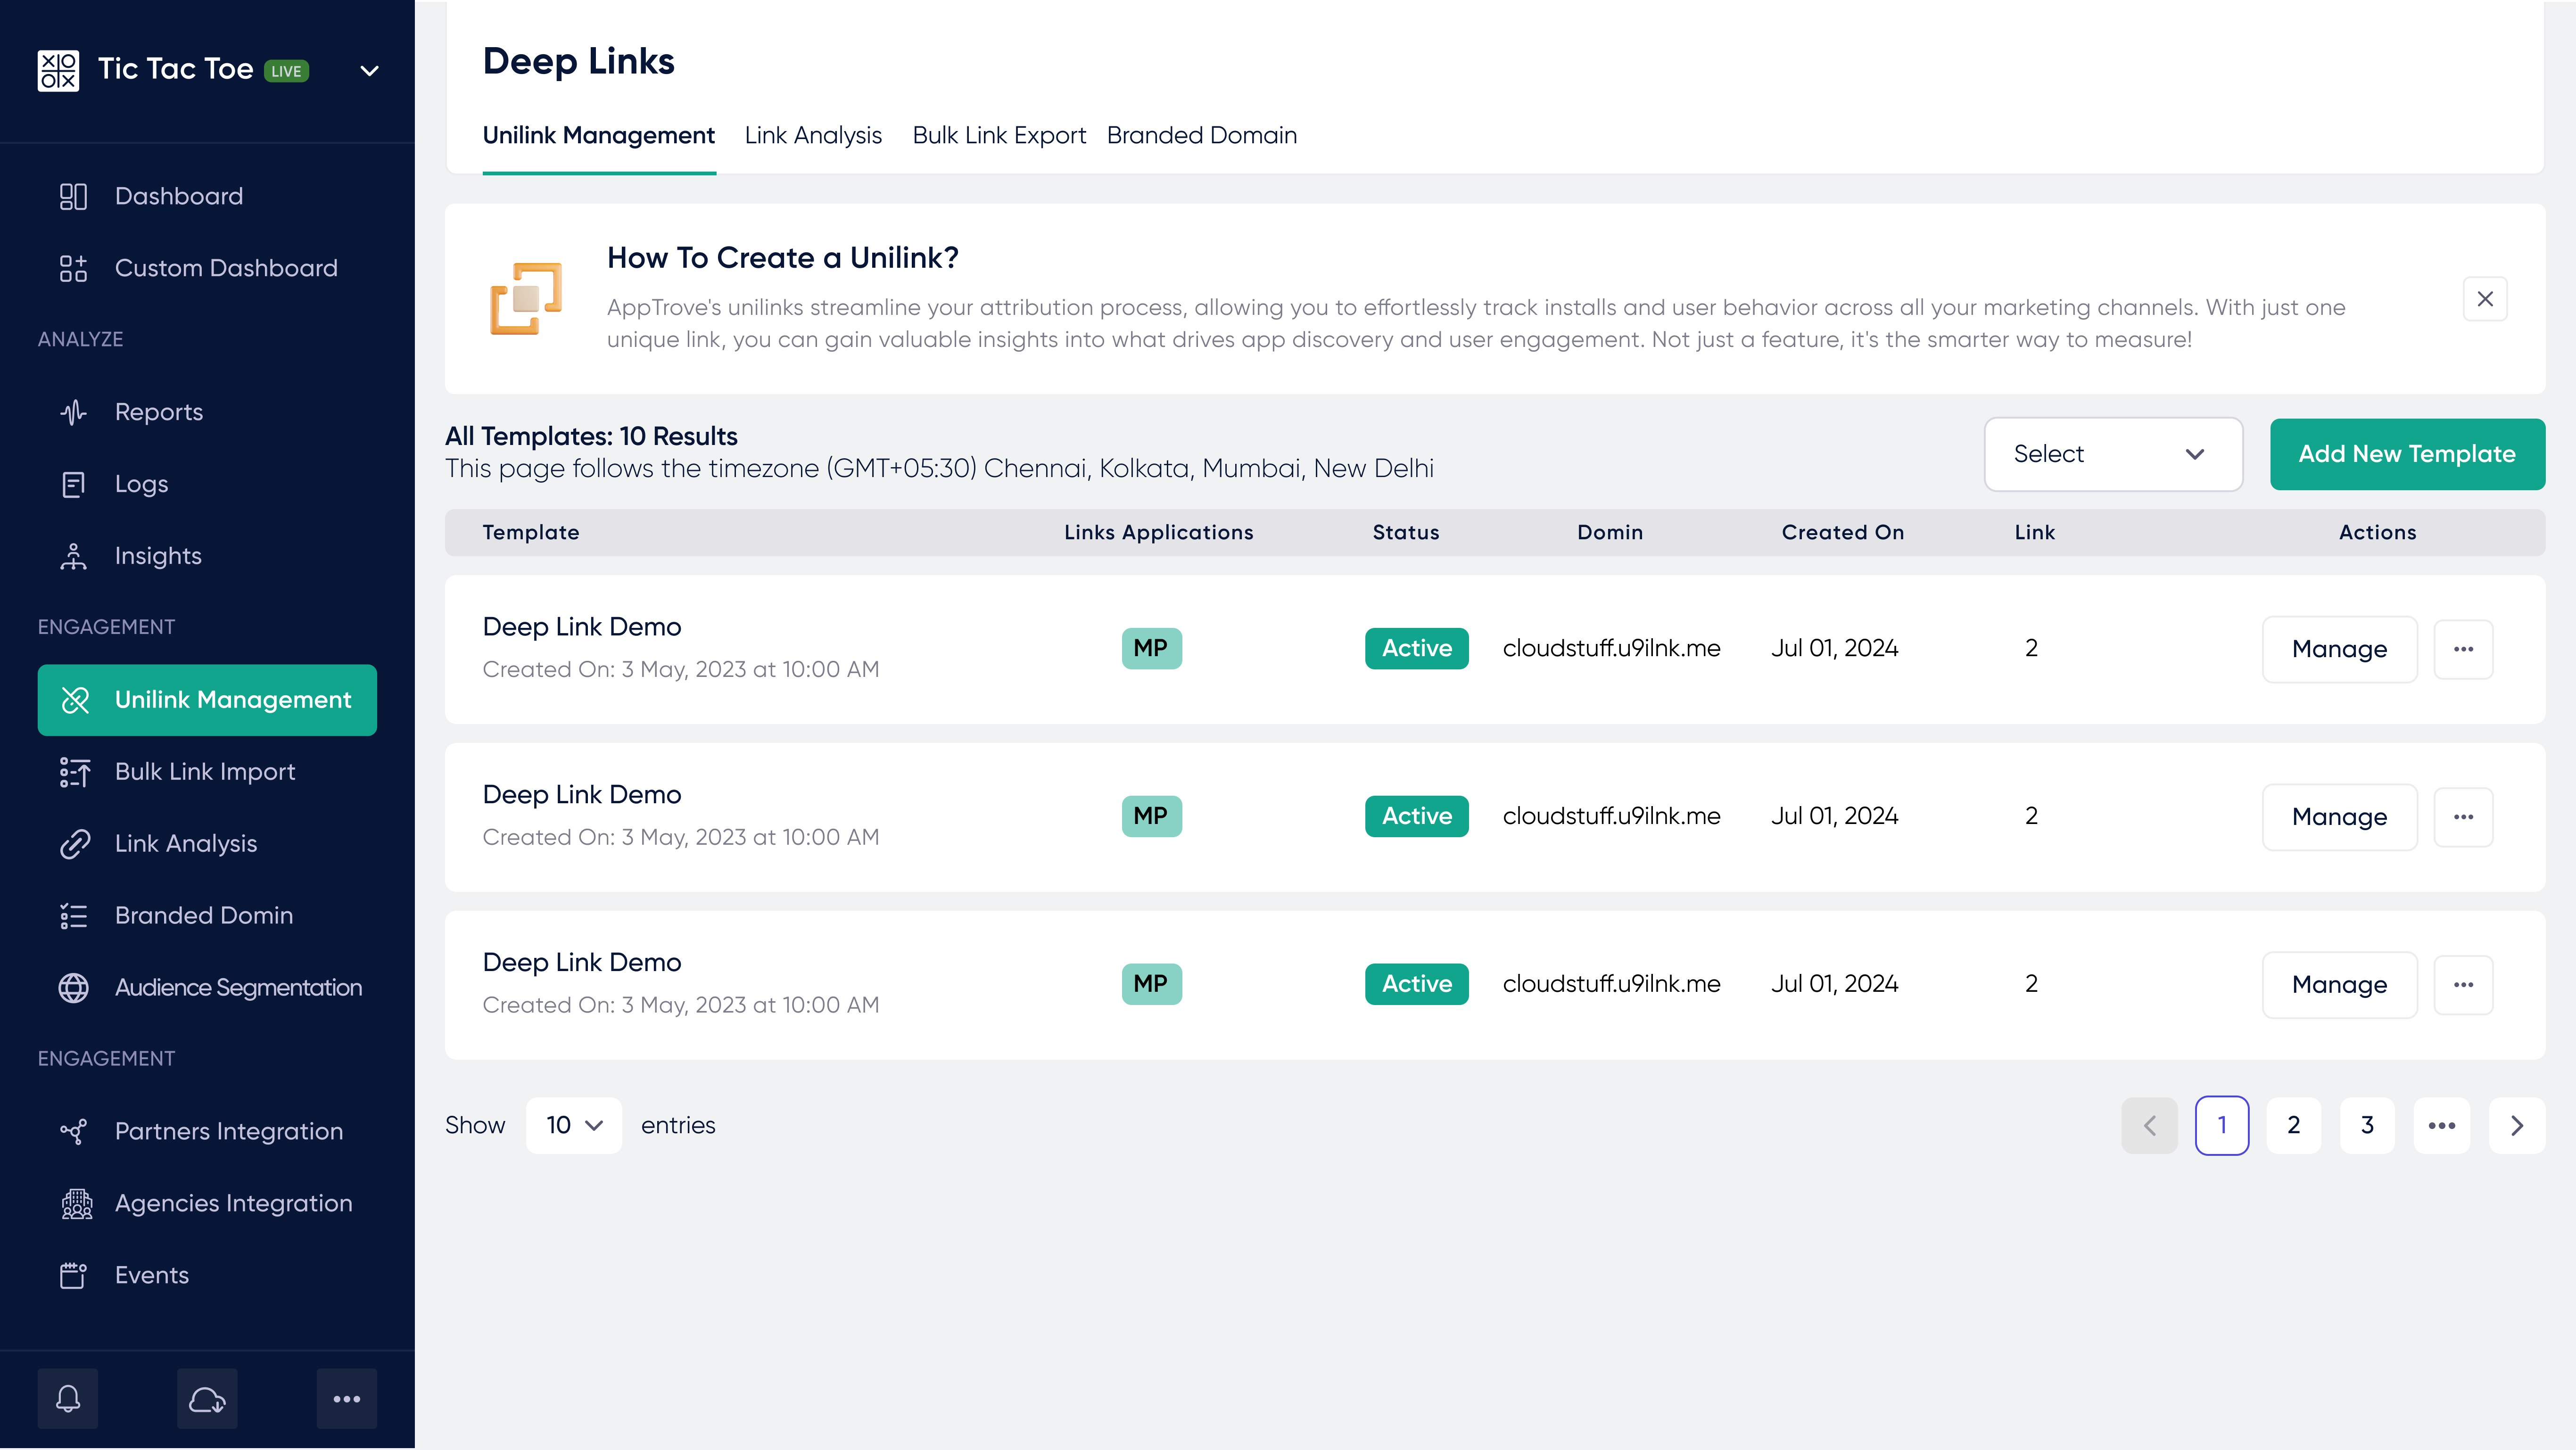Image resolution: width=2576 pixels, height=1450 pixels.
Task: Click the Links Applications column header
Action: click(x=1158, y=533)
